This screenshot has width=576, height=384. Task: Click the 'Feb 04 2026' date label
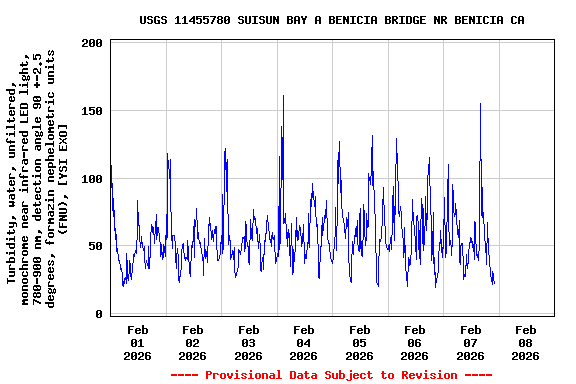[303, 343]
